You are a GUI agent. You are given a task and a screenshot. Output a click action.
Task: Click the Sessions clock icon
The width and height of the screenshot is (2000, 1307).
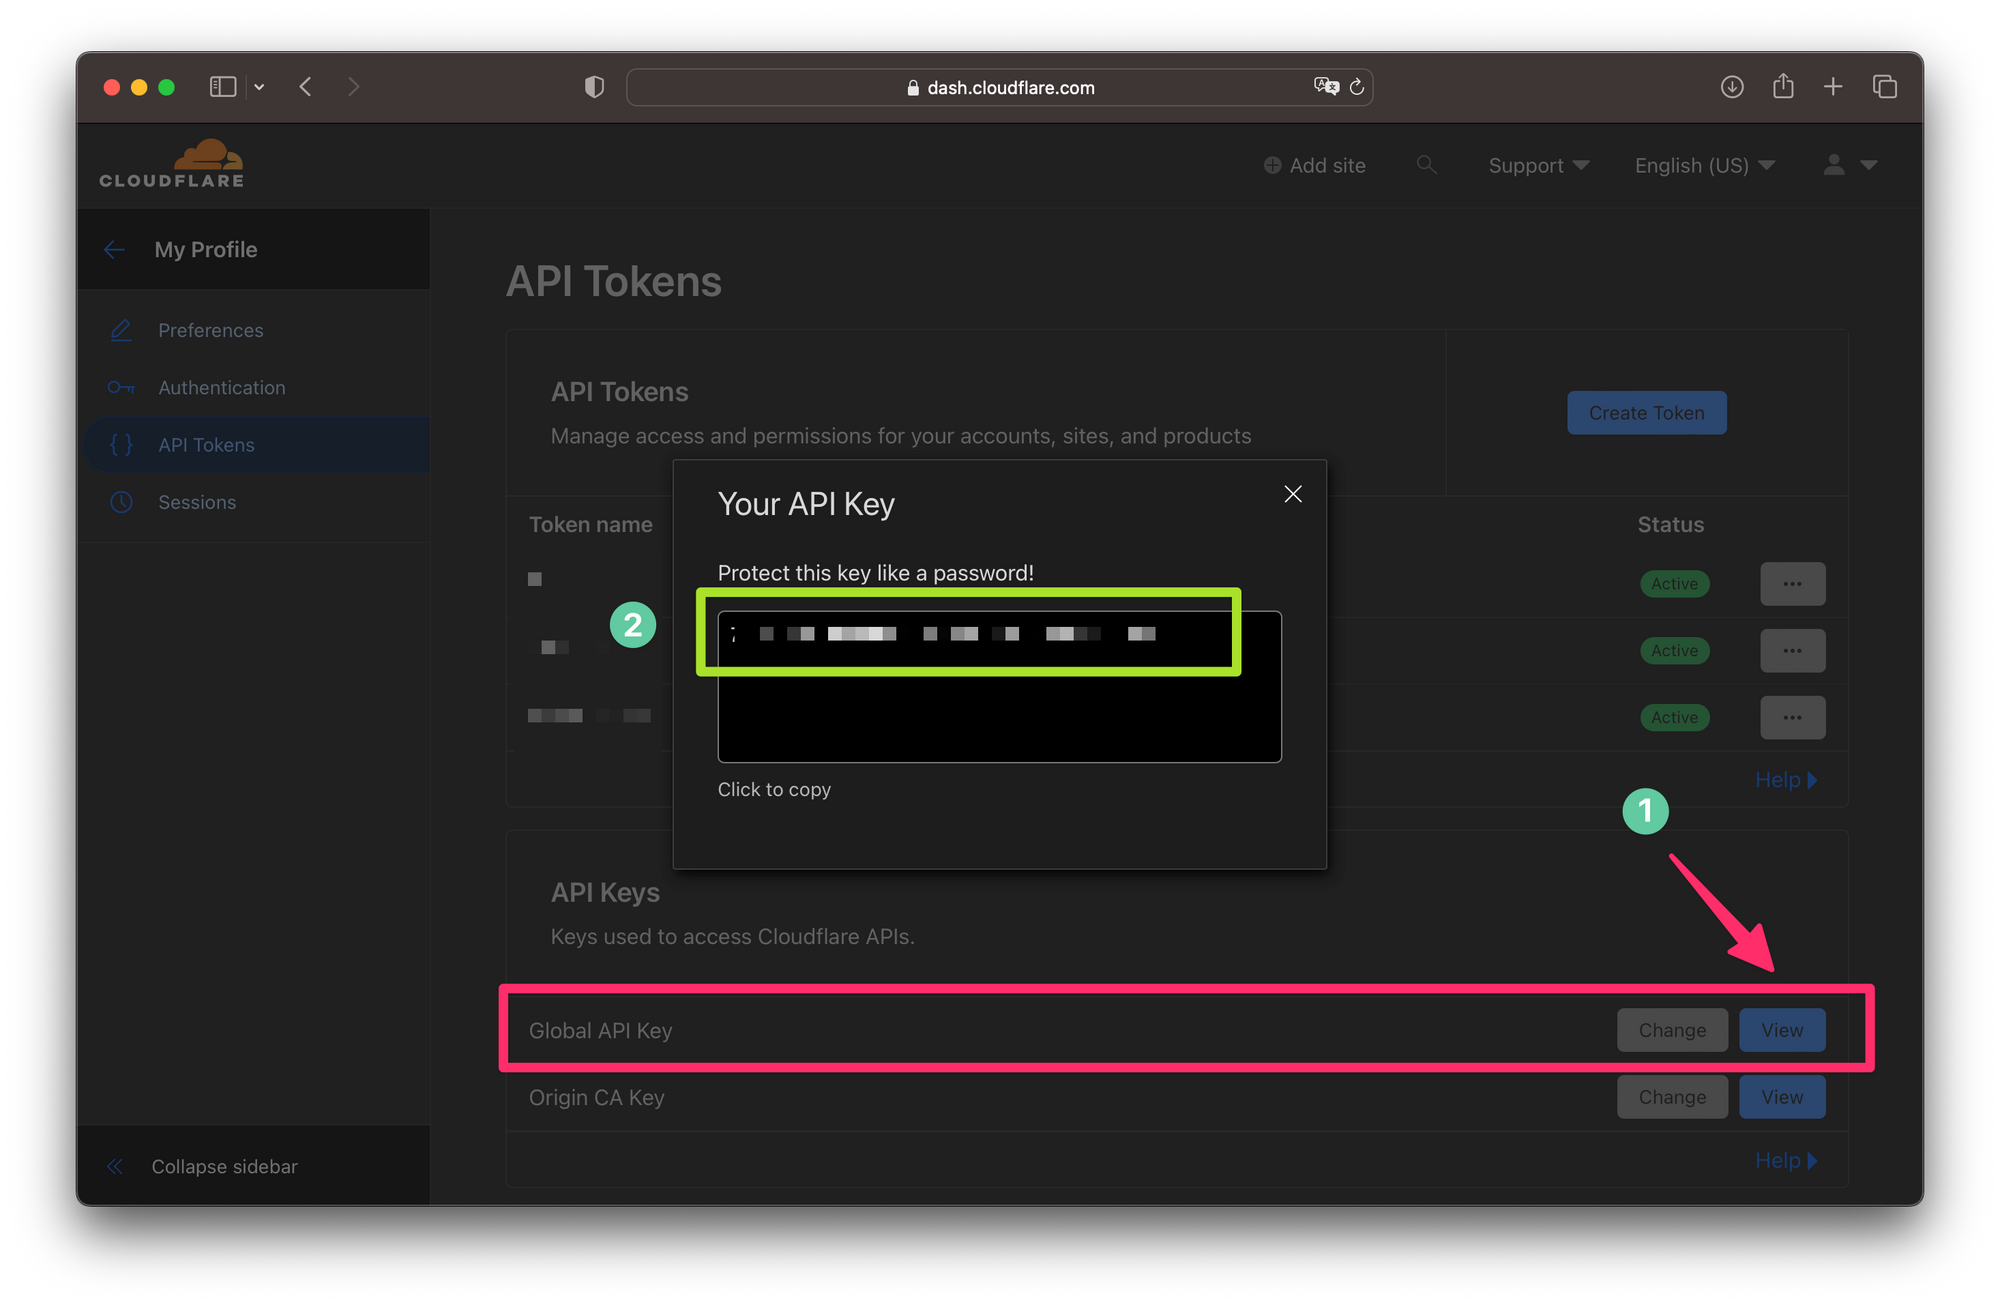121,502
